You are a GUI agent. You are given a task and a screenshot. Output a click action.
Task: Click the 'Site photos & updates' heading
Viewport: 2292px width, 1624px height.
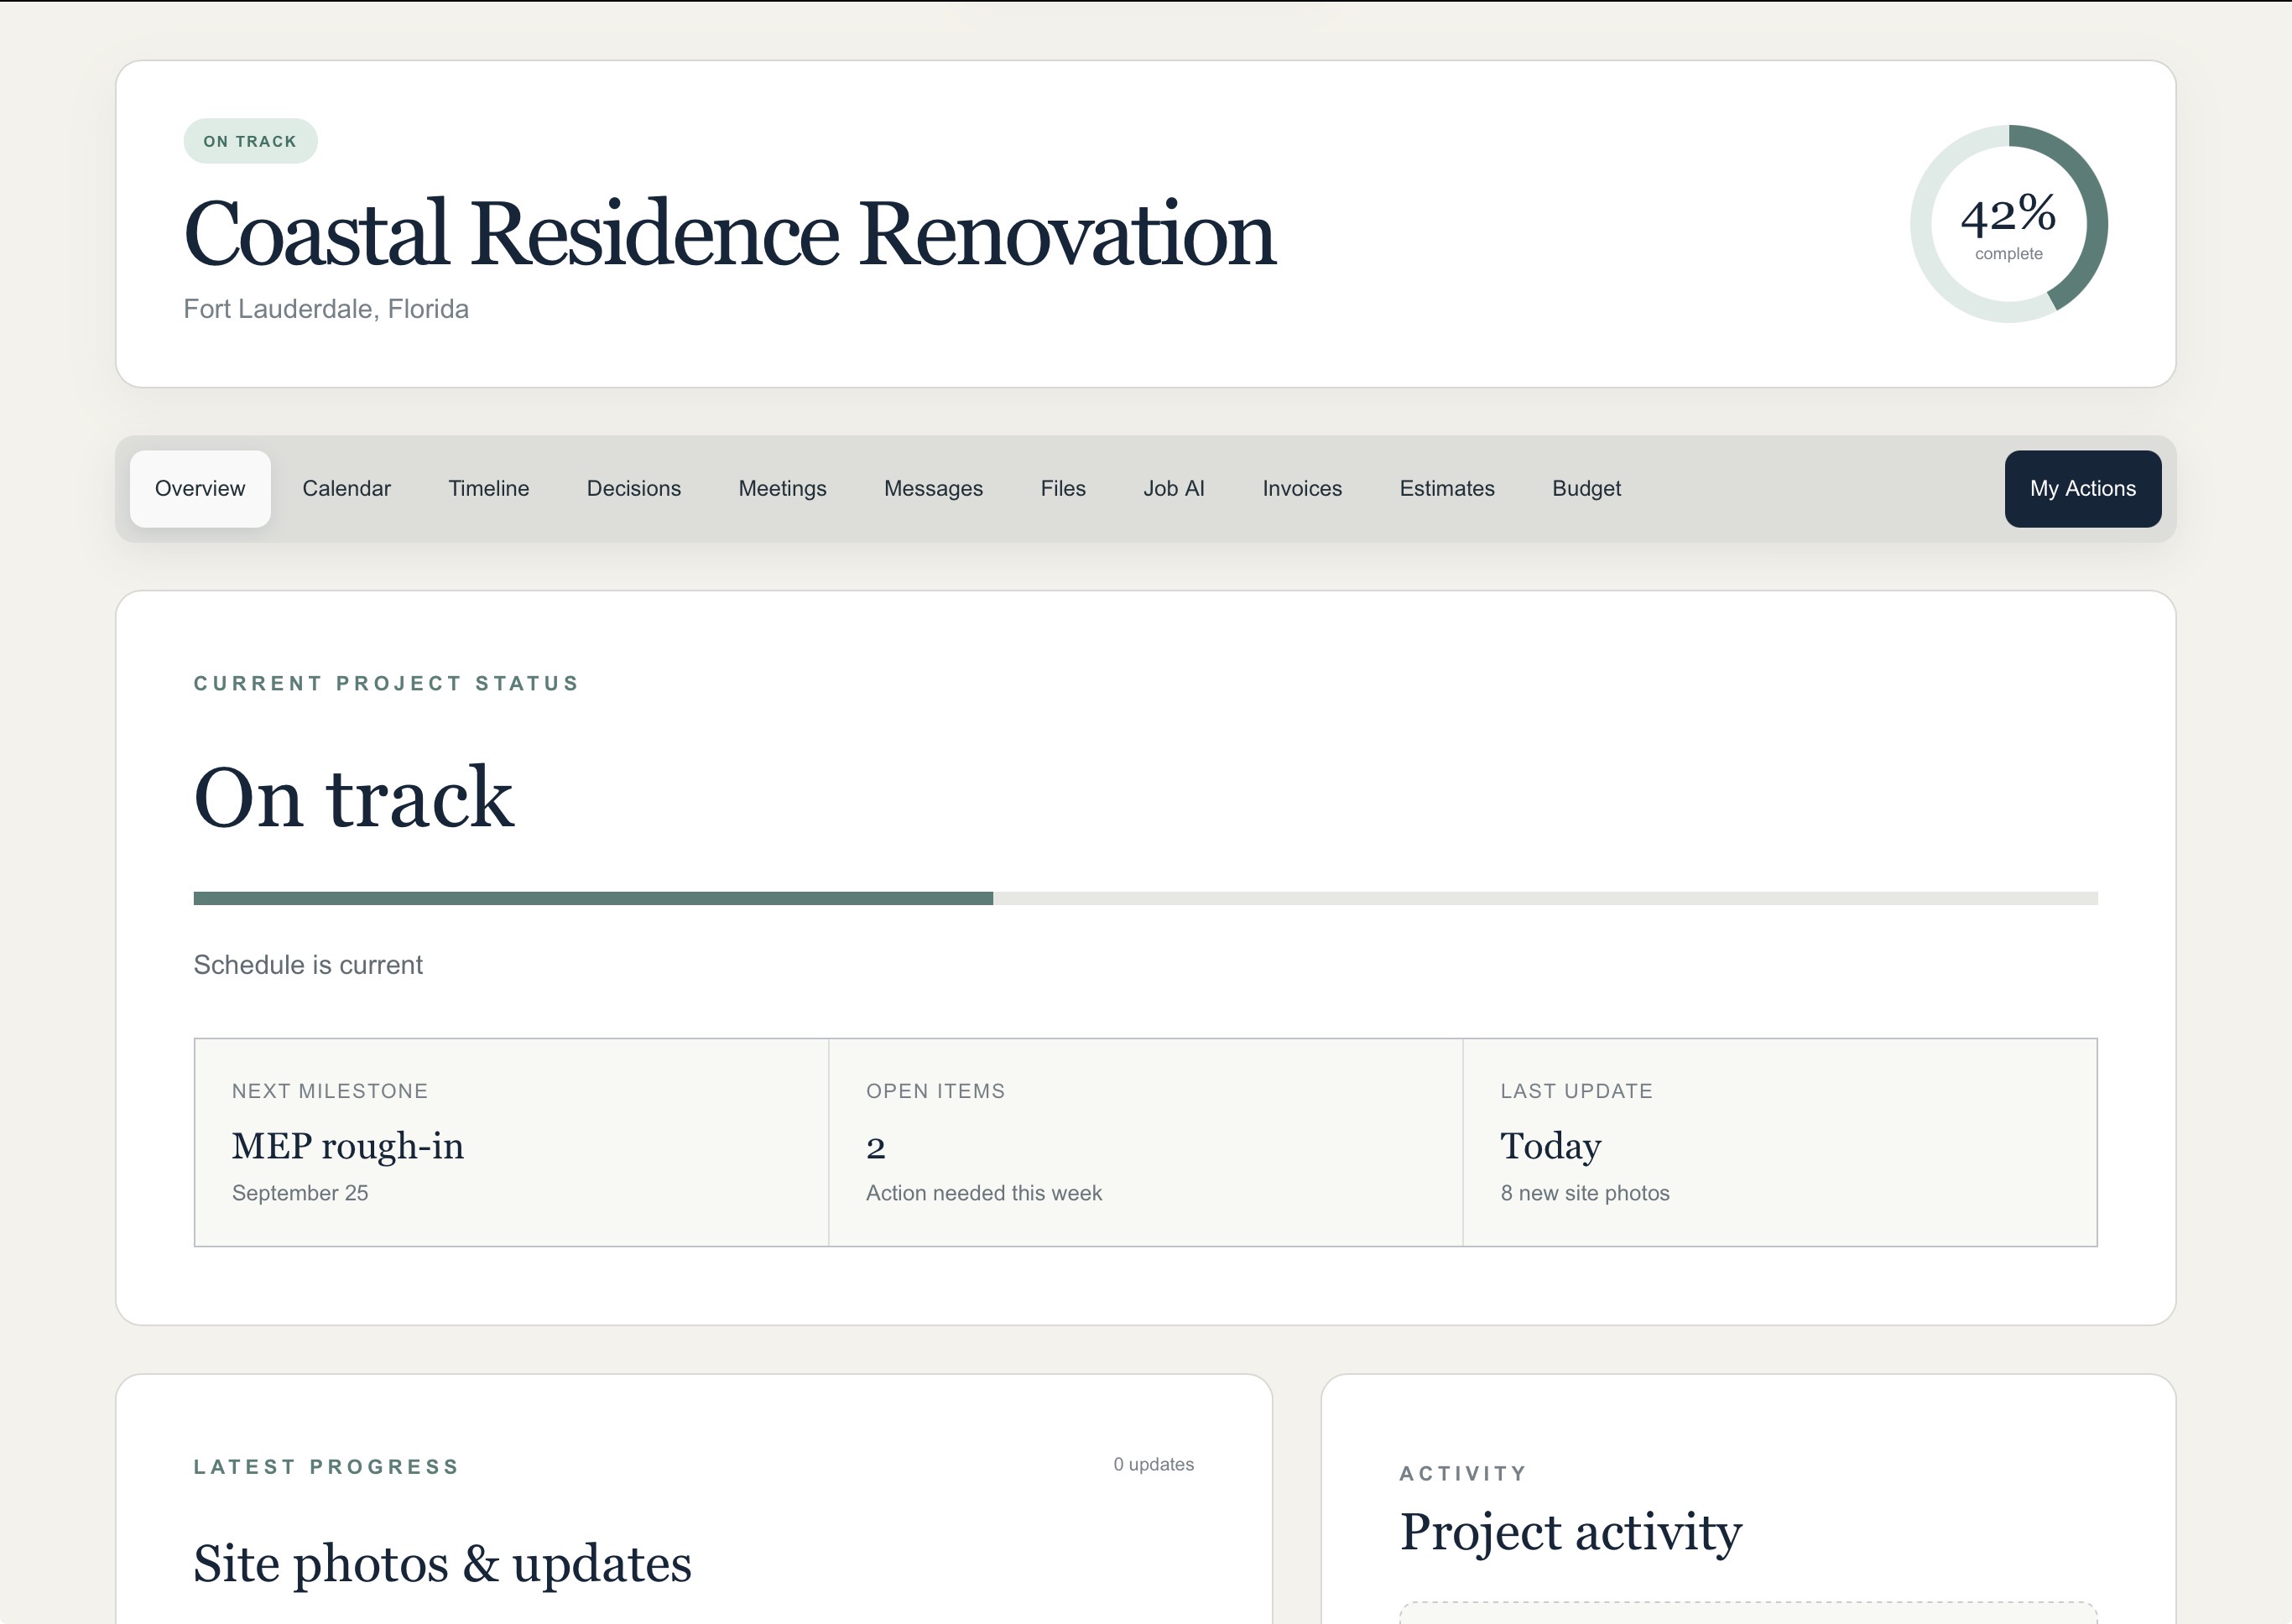point(442,1564)
